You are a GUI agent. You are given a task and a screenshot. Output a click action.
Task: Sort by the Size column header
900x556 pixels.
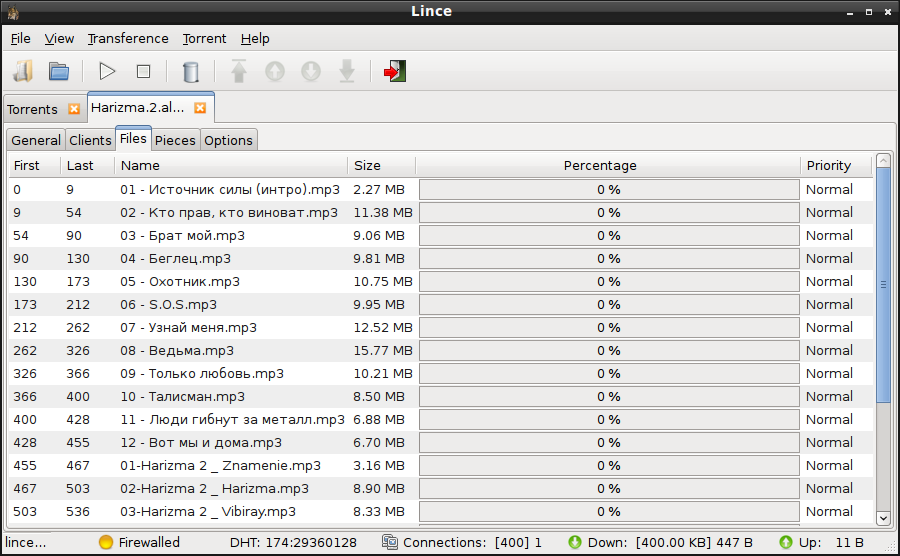point(382,166)
